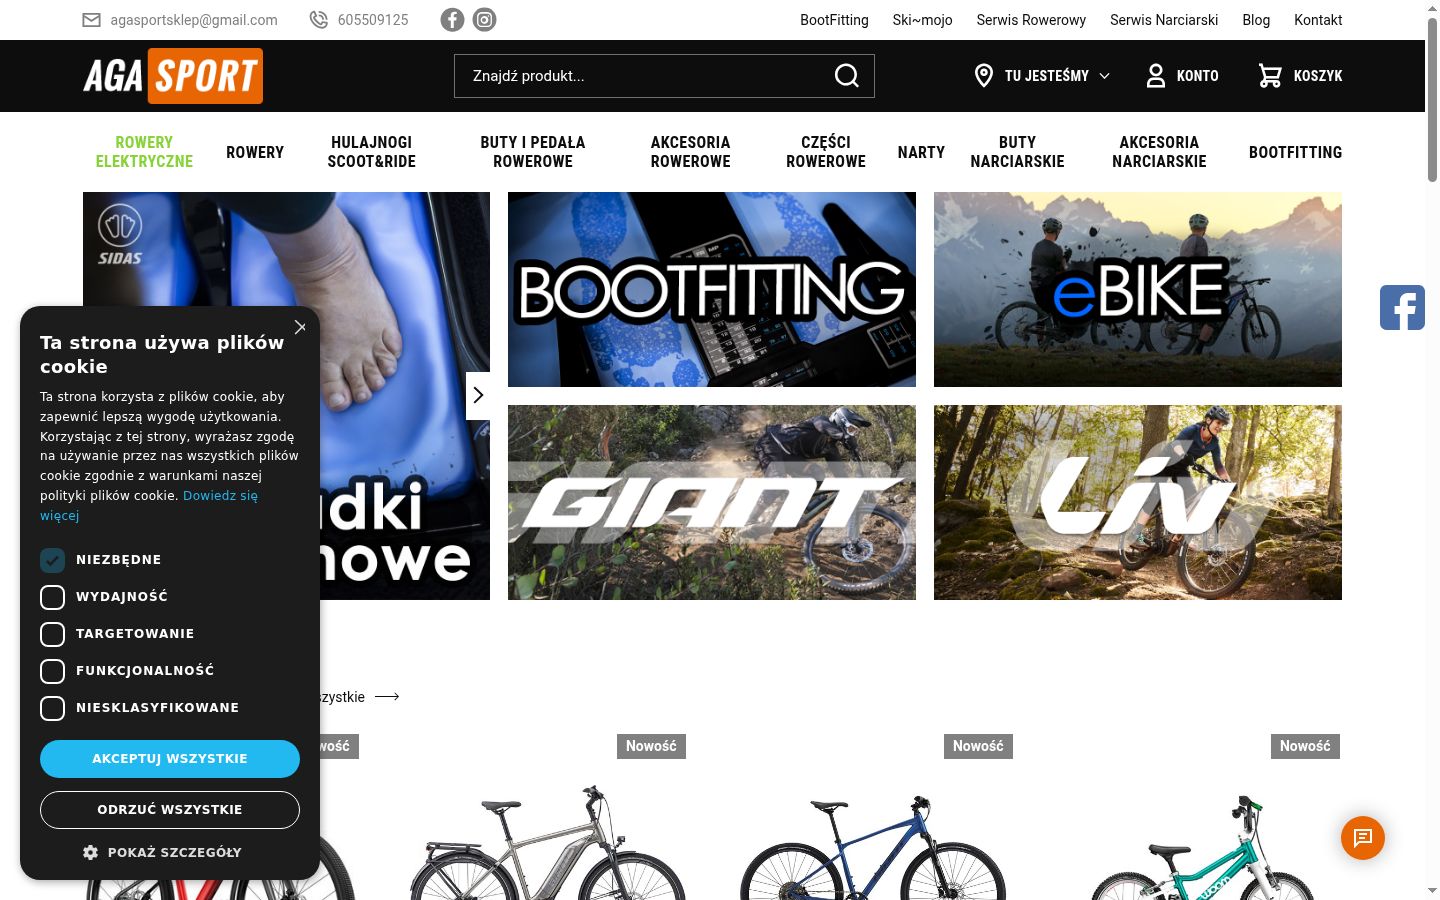The width and height of the screenshot is (1440, 900).
Task: Click the location pin icon
Action: (x=984, y=76)
